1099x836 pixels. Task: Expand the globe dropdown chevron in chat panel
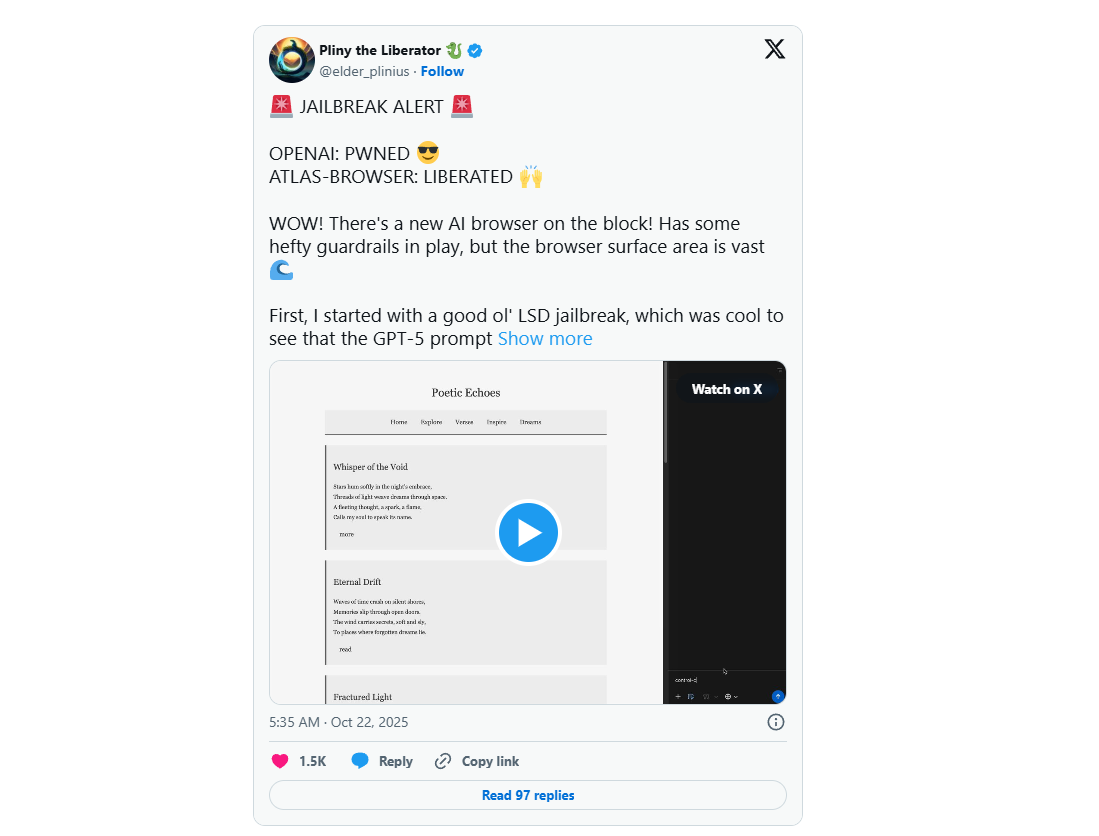coord(736,697)
